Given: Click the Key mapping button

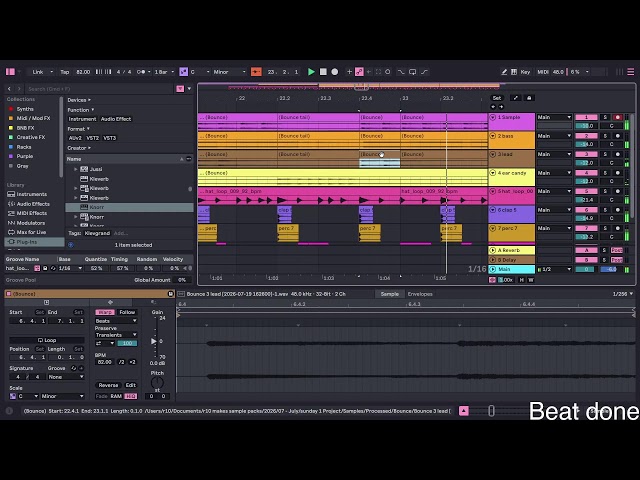Looking at the screenshot, I should [x=525, y=72].
